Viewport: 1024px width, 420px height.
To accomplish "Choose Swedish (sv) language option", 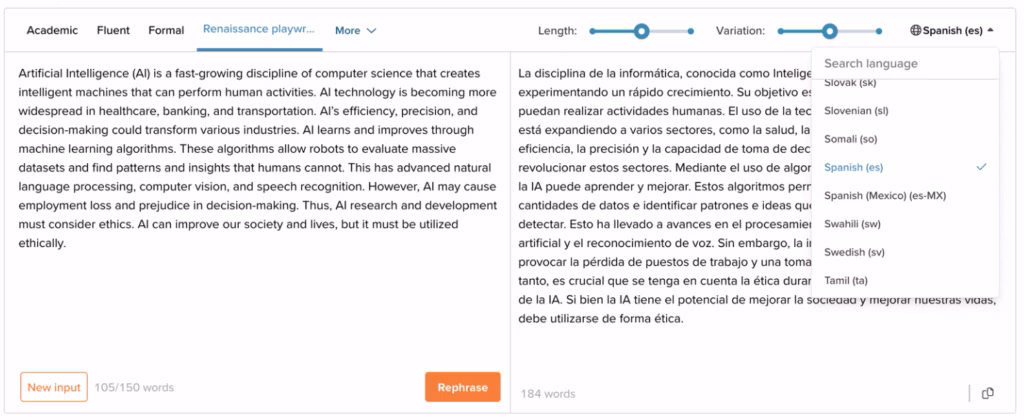I will 857,253.
